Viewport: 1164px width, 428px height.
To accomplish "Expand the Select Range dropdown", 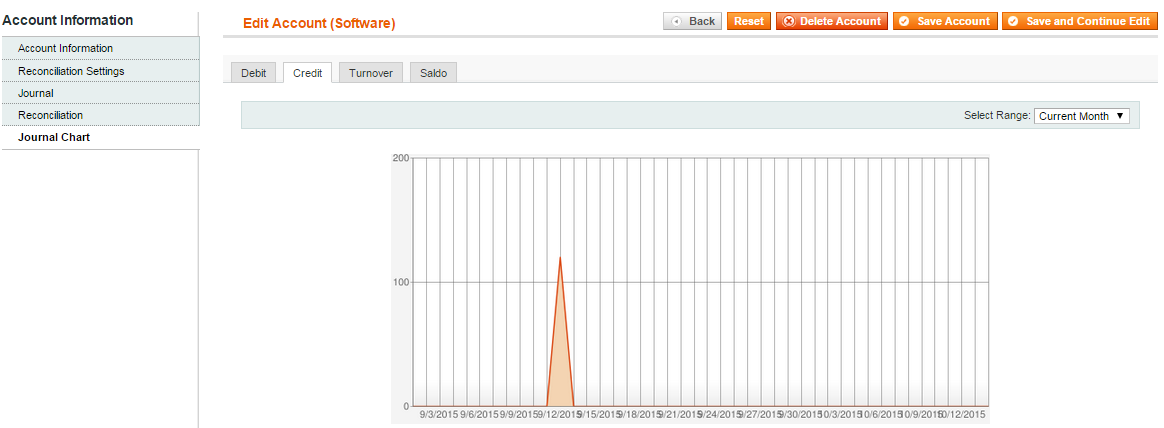I will (x=1081, y=116).
